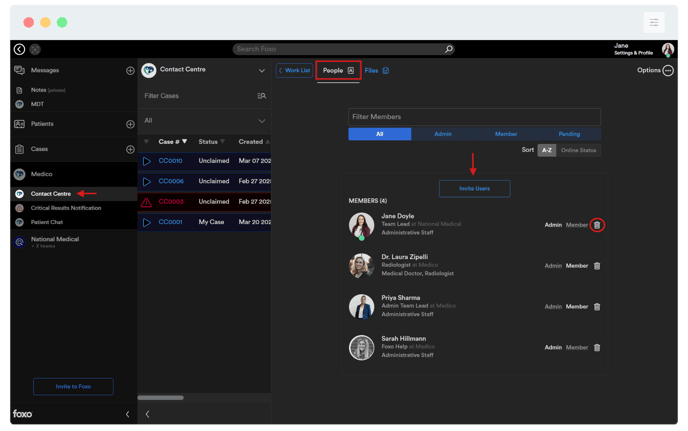Click the Invite Users button

[x=474, y=189]
